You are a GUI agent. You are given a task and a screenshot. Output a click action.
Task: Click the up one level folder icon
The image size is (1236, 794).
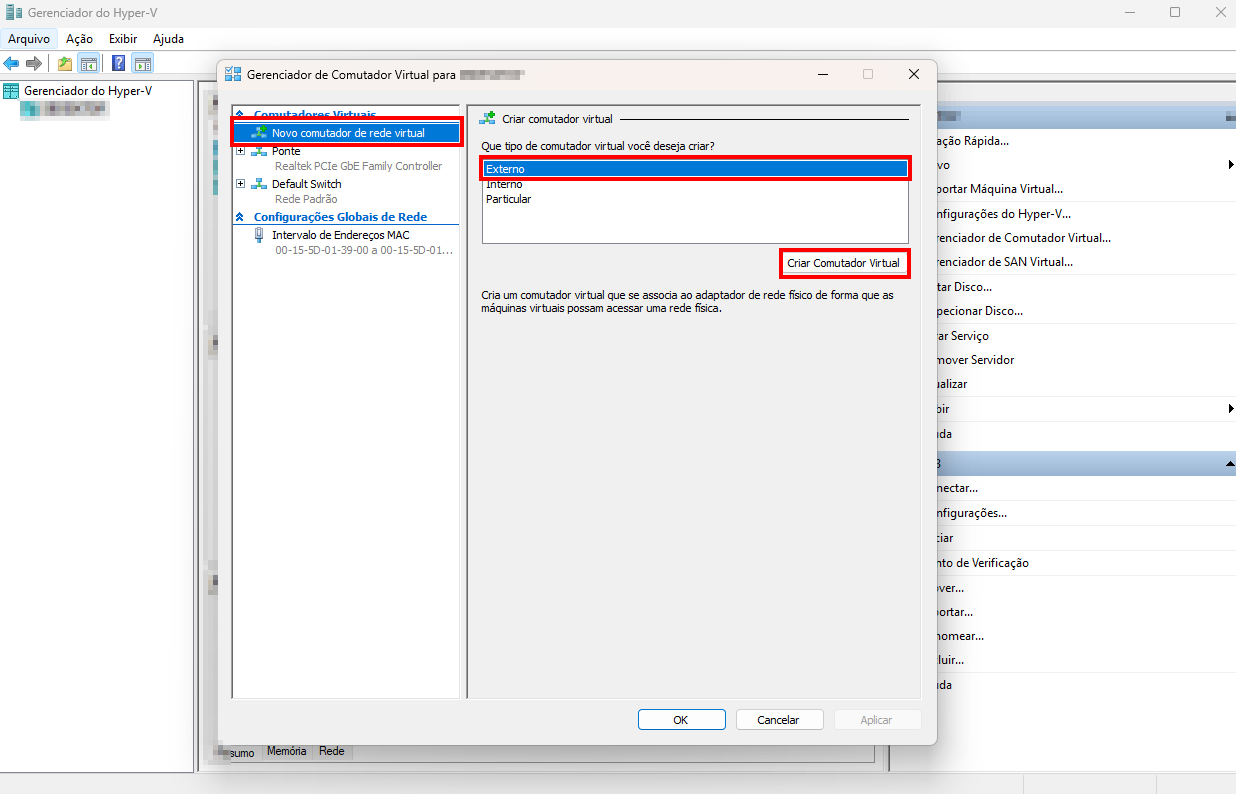pos(65,64)
